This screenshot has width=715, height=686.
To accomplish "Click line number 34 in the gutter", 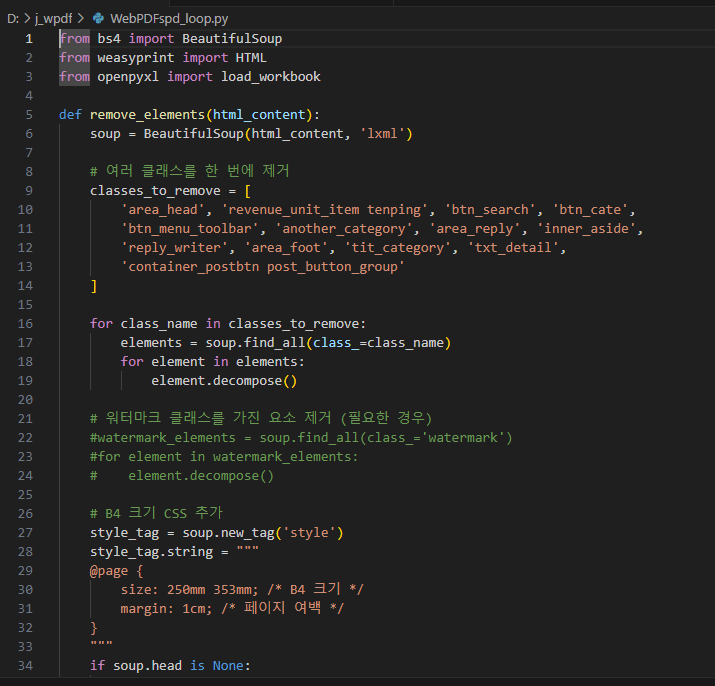I will (25, 666).
